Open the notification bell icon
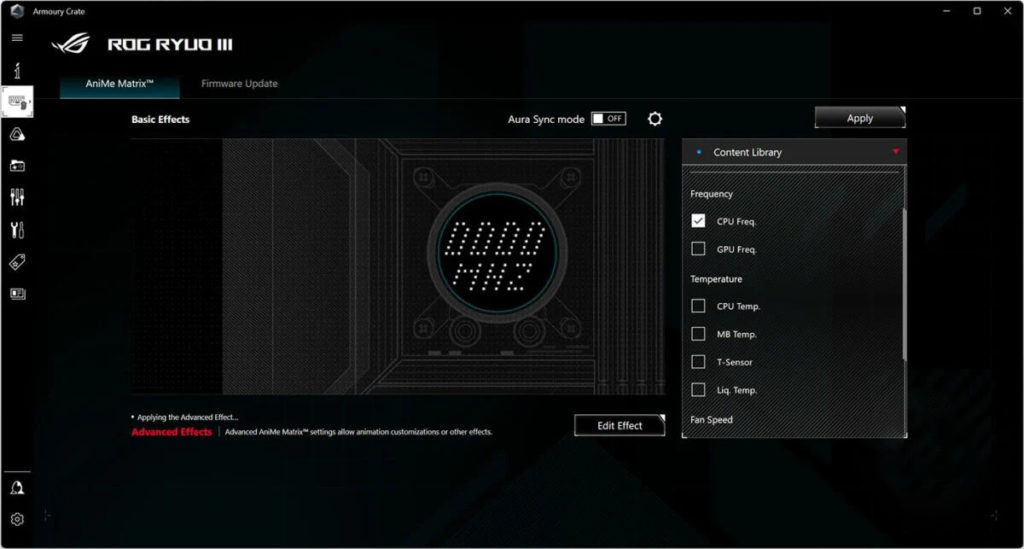1024x549 pixels. pyautogui.click(x=17, y=488)
